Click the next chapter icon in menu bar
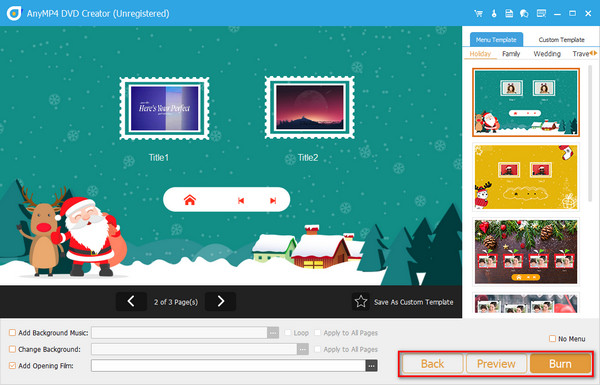Screen dimensions: 600x385 pos(273,201)
